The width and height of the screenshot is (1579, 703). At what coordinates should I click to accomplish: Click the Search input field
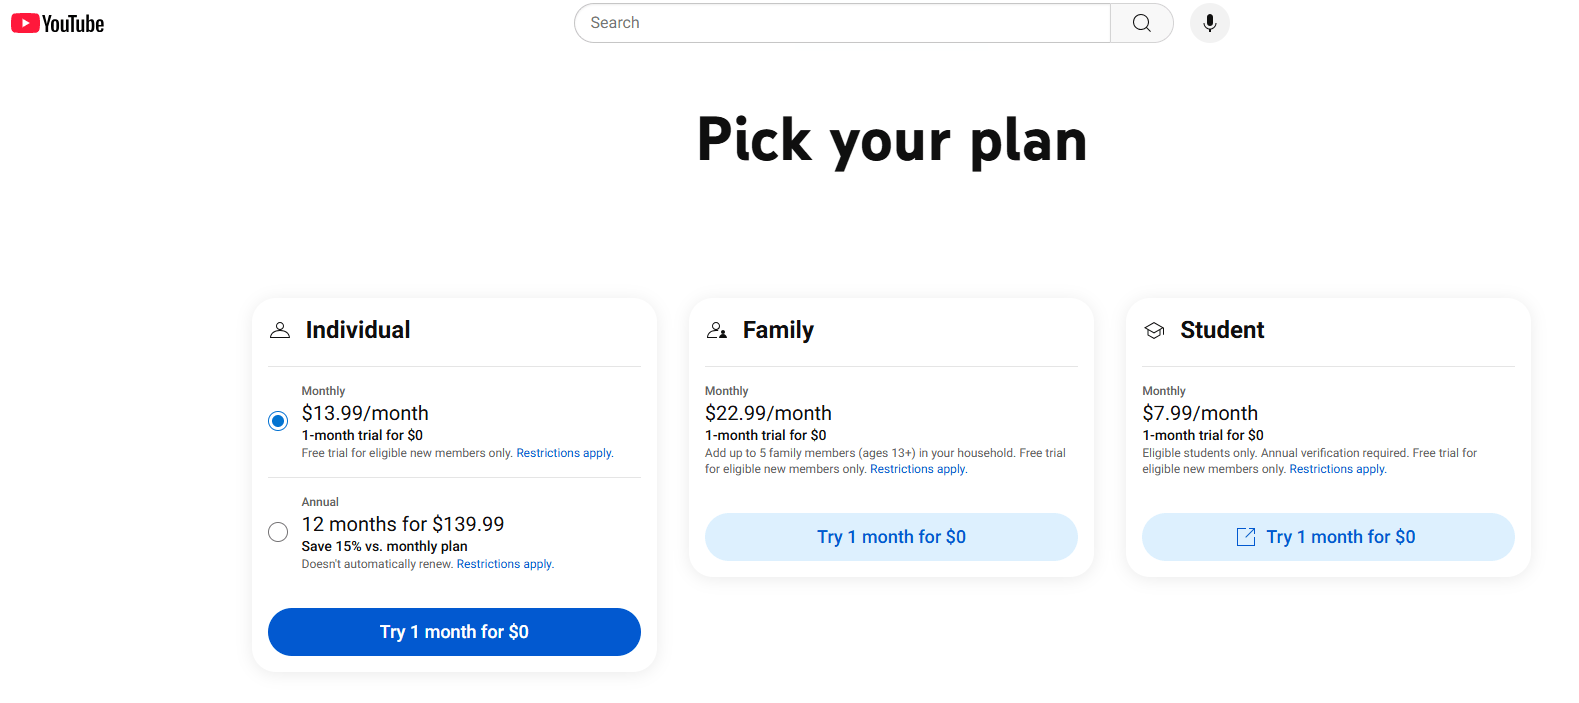click(x=840, y=22)
